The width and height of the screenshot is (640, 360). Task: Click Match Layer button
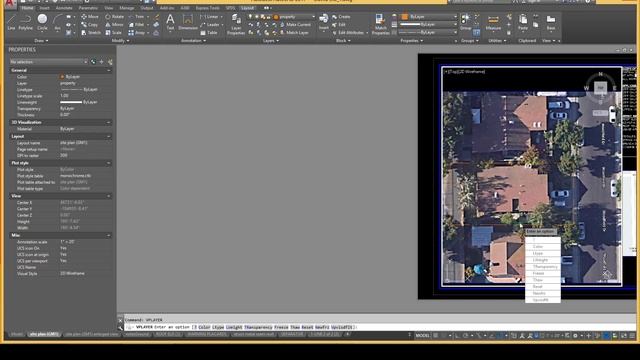tap(294, 32)
